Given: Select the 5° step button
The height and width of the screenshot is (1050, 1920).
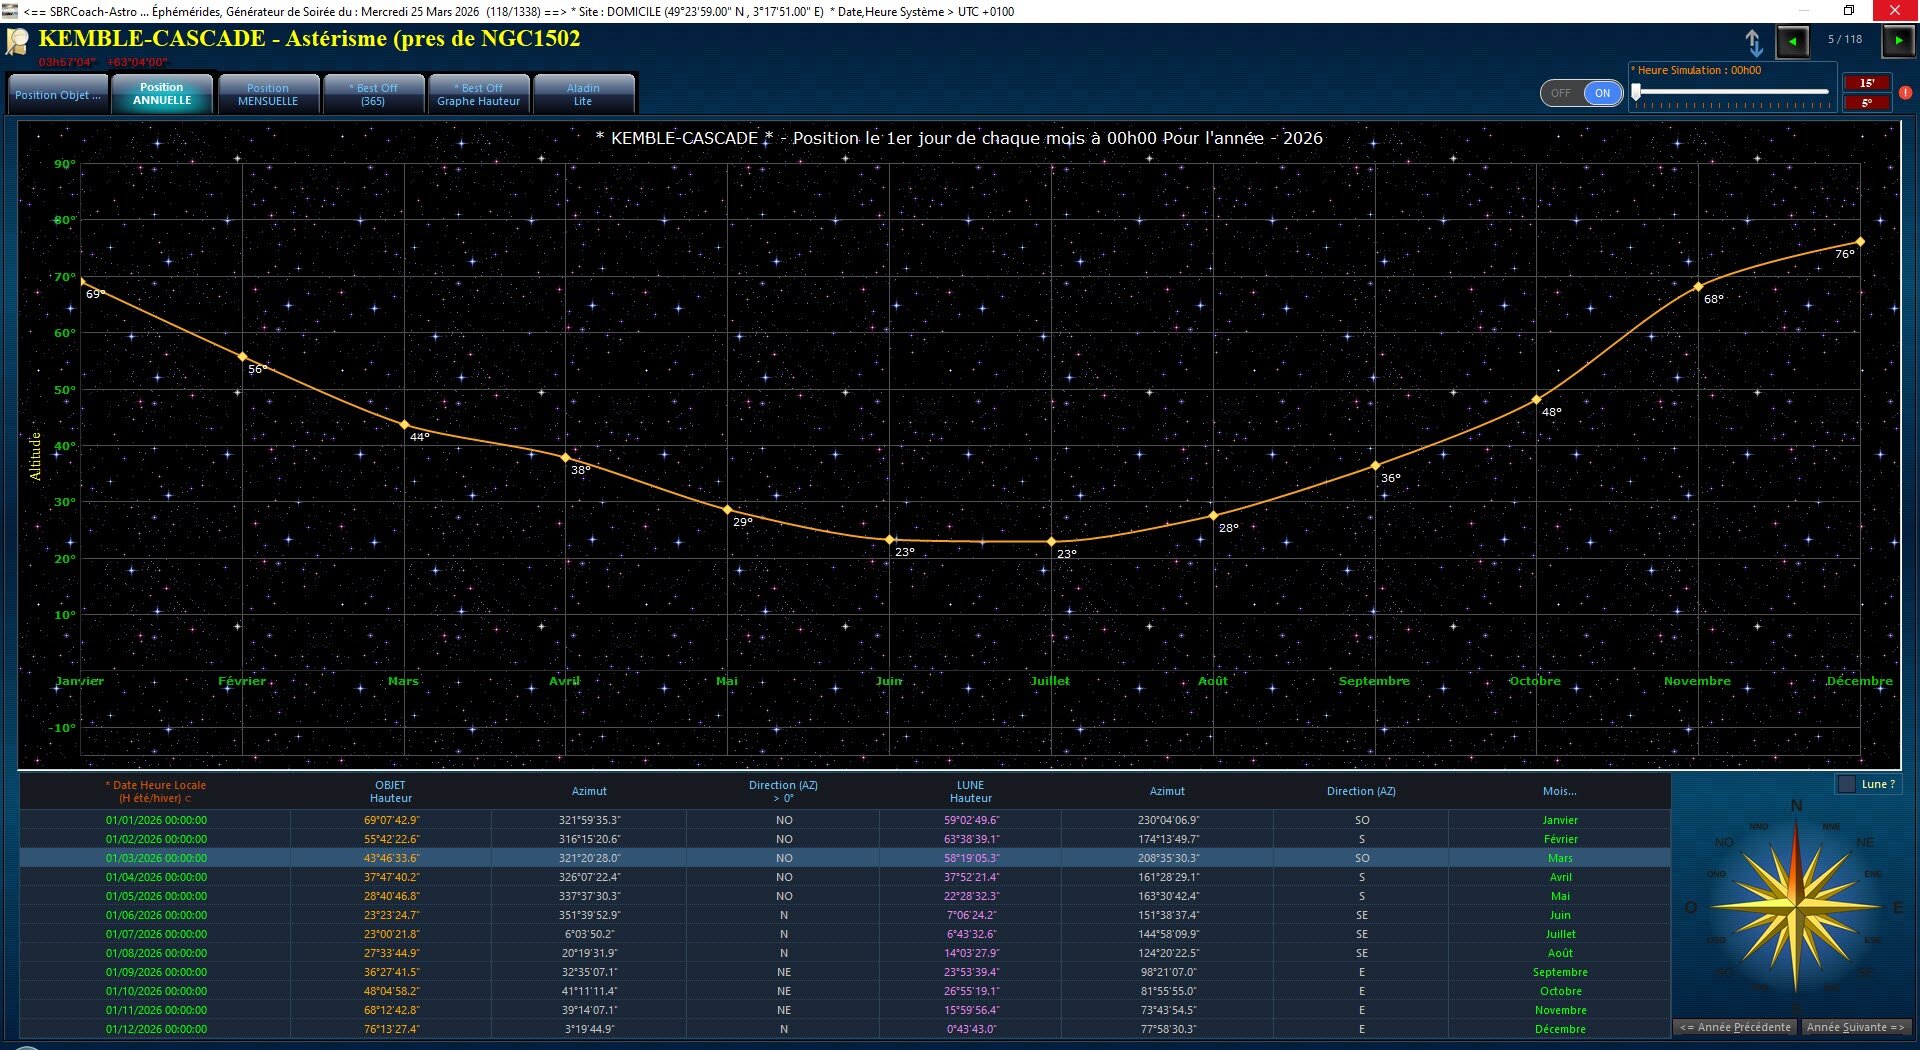Looking at the screenshot, I should click(x=1867, y=103).
